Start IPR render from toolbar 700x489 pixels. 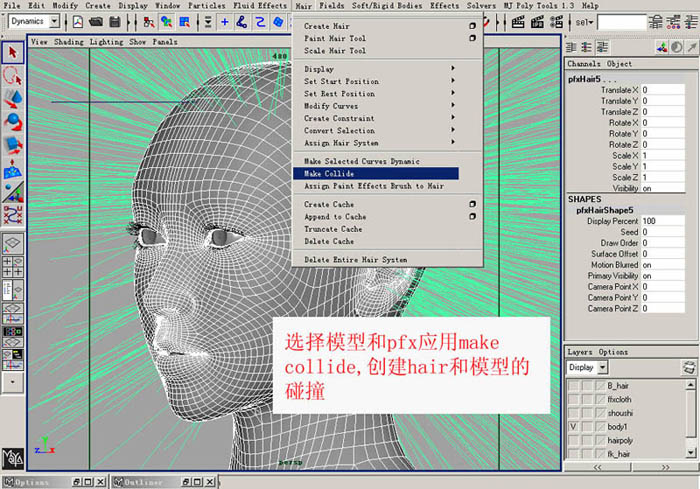coord(537,21)
